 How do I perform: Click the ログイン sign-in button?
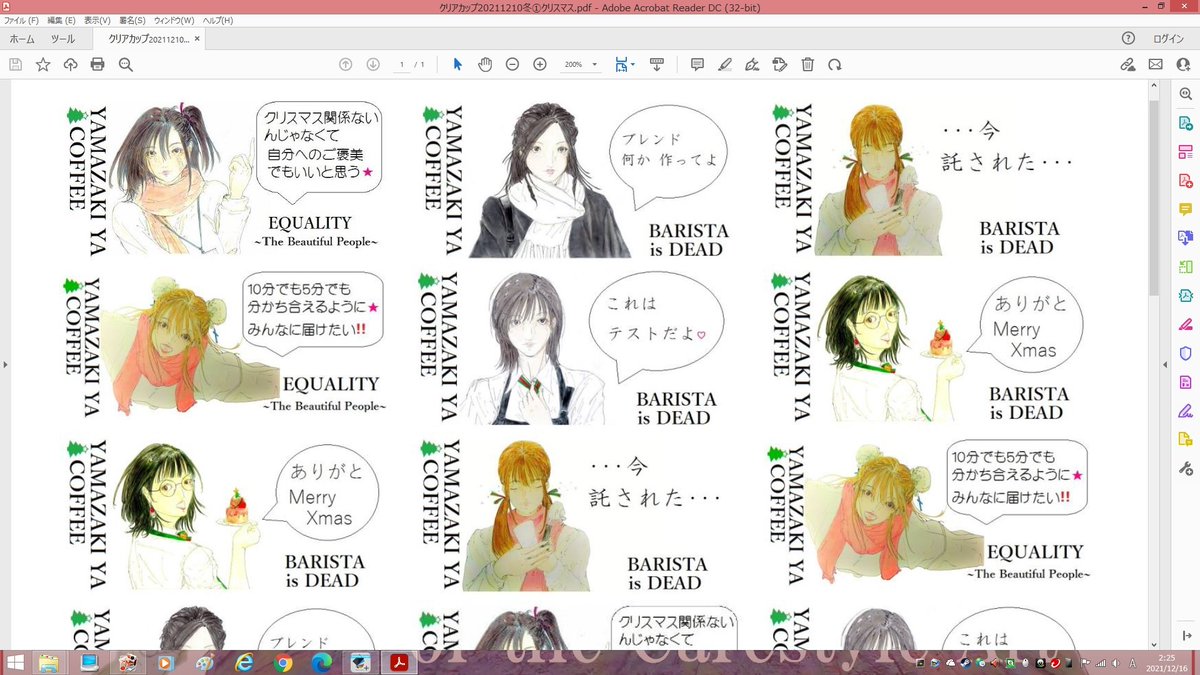pos(1168,39)
